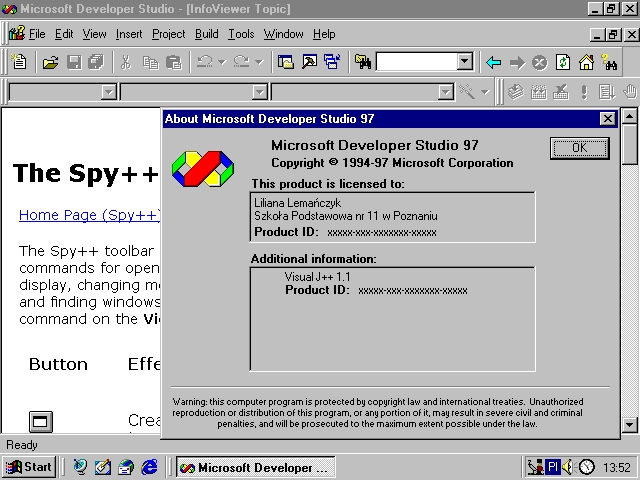This screenshot has width=640, height=480.
Task: Click the Build project icon
Action: coord(539,92)
